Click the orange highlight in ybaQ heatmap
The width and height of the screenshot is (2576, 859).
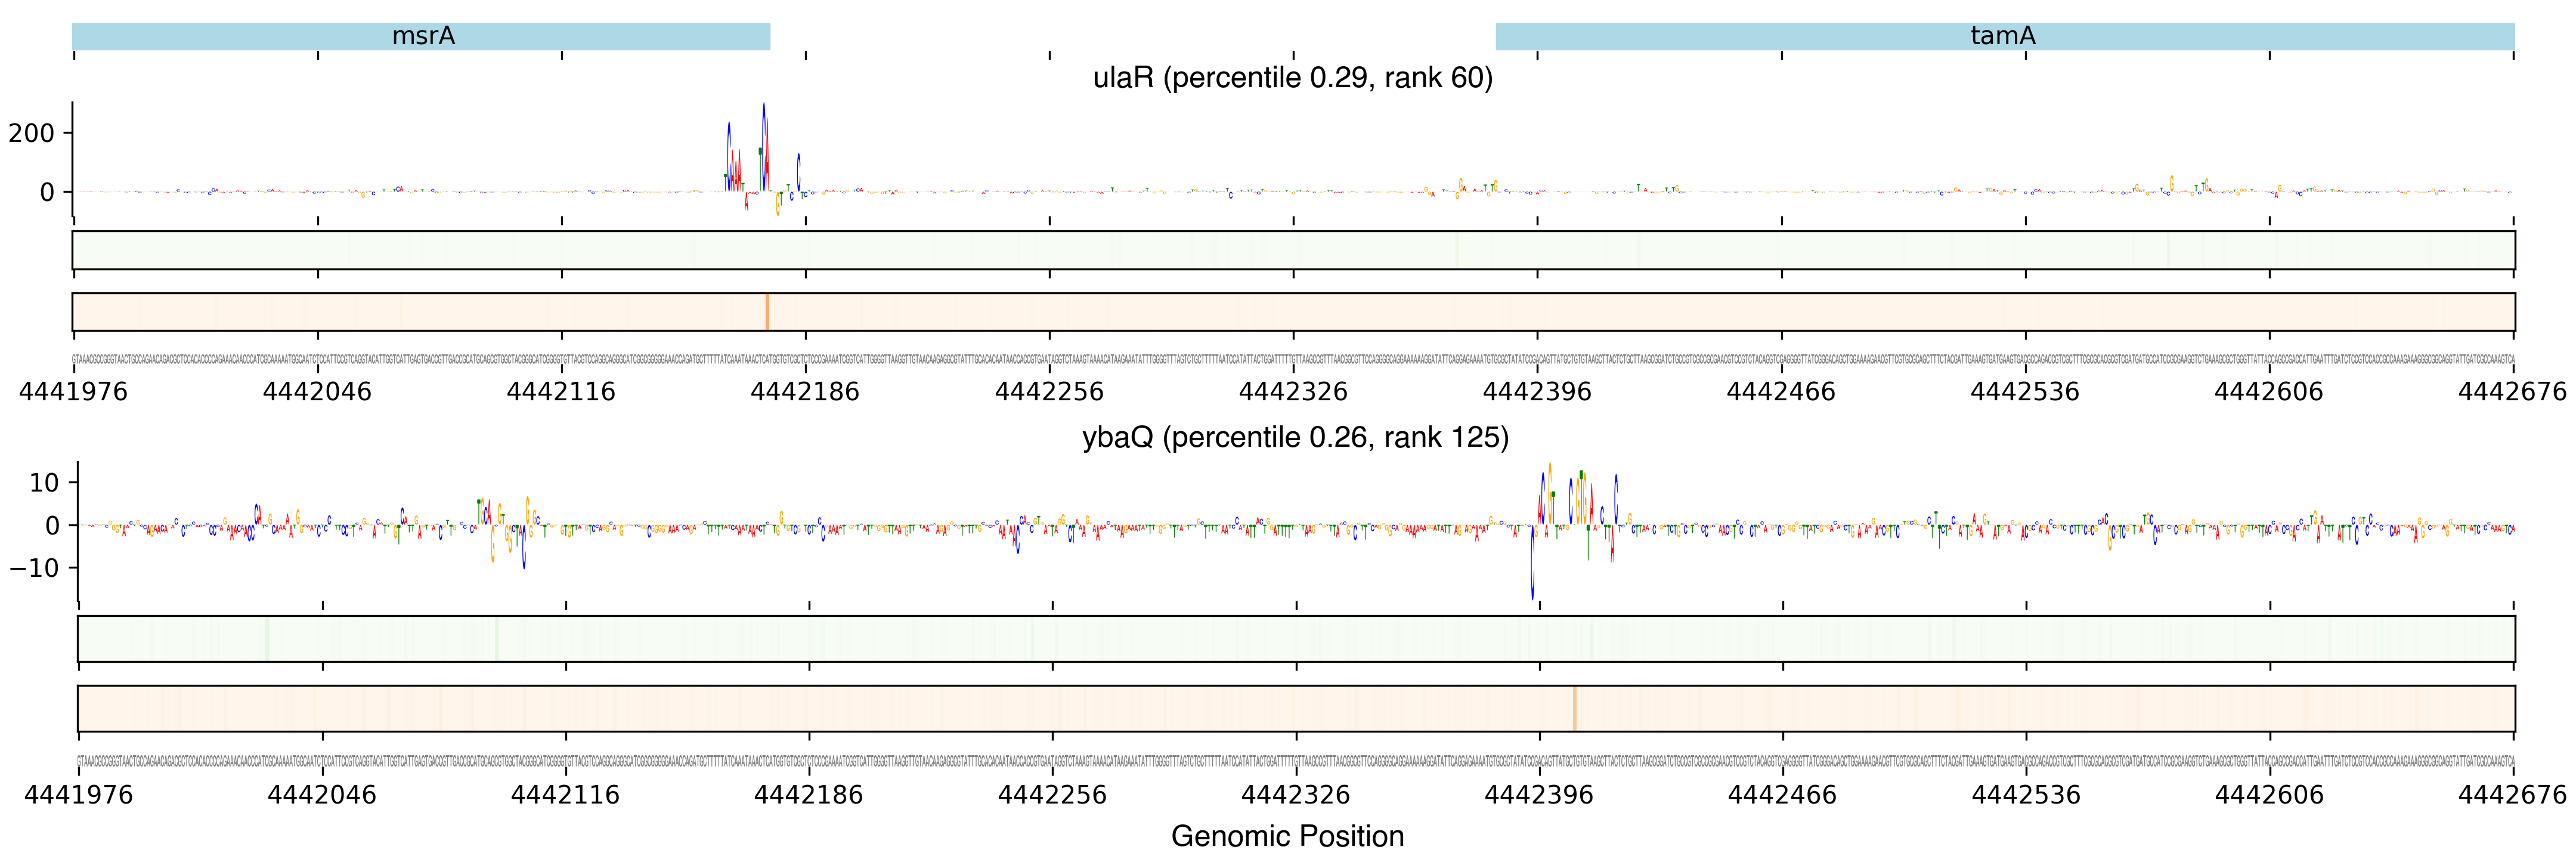click(x=1574, y=708)
